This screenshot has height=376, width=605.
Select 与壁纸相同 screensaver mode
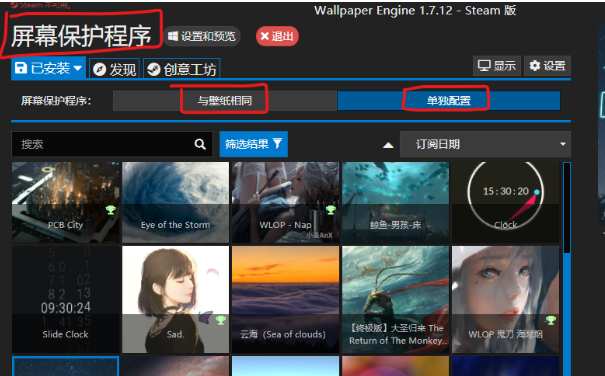pyautogui.click(x=225, y=101)
